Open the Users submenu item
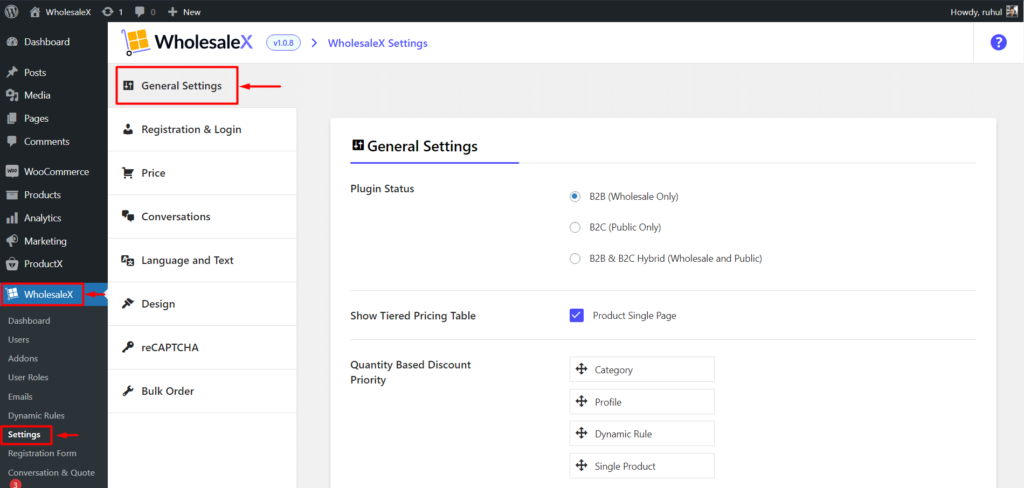 [18, 340]
